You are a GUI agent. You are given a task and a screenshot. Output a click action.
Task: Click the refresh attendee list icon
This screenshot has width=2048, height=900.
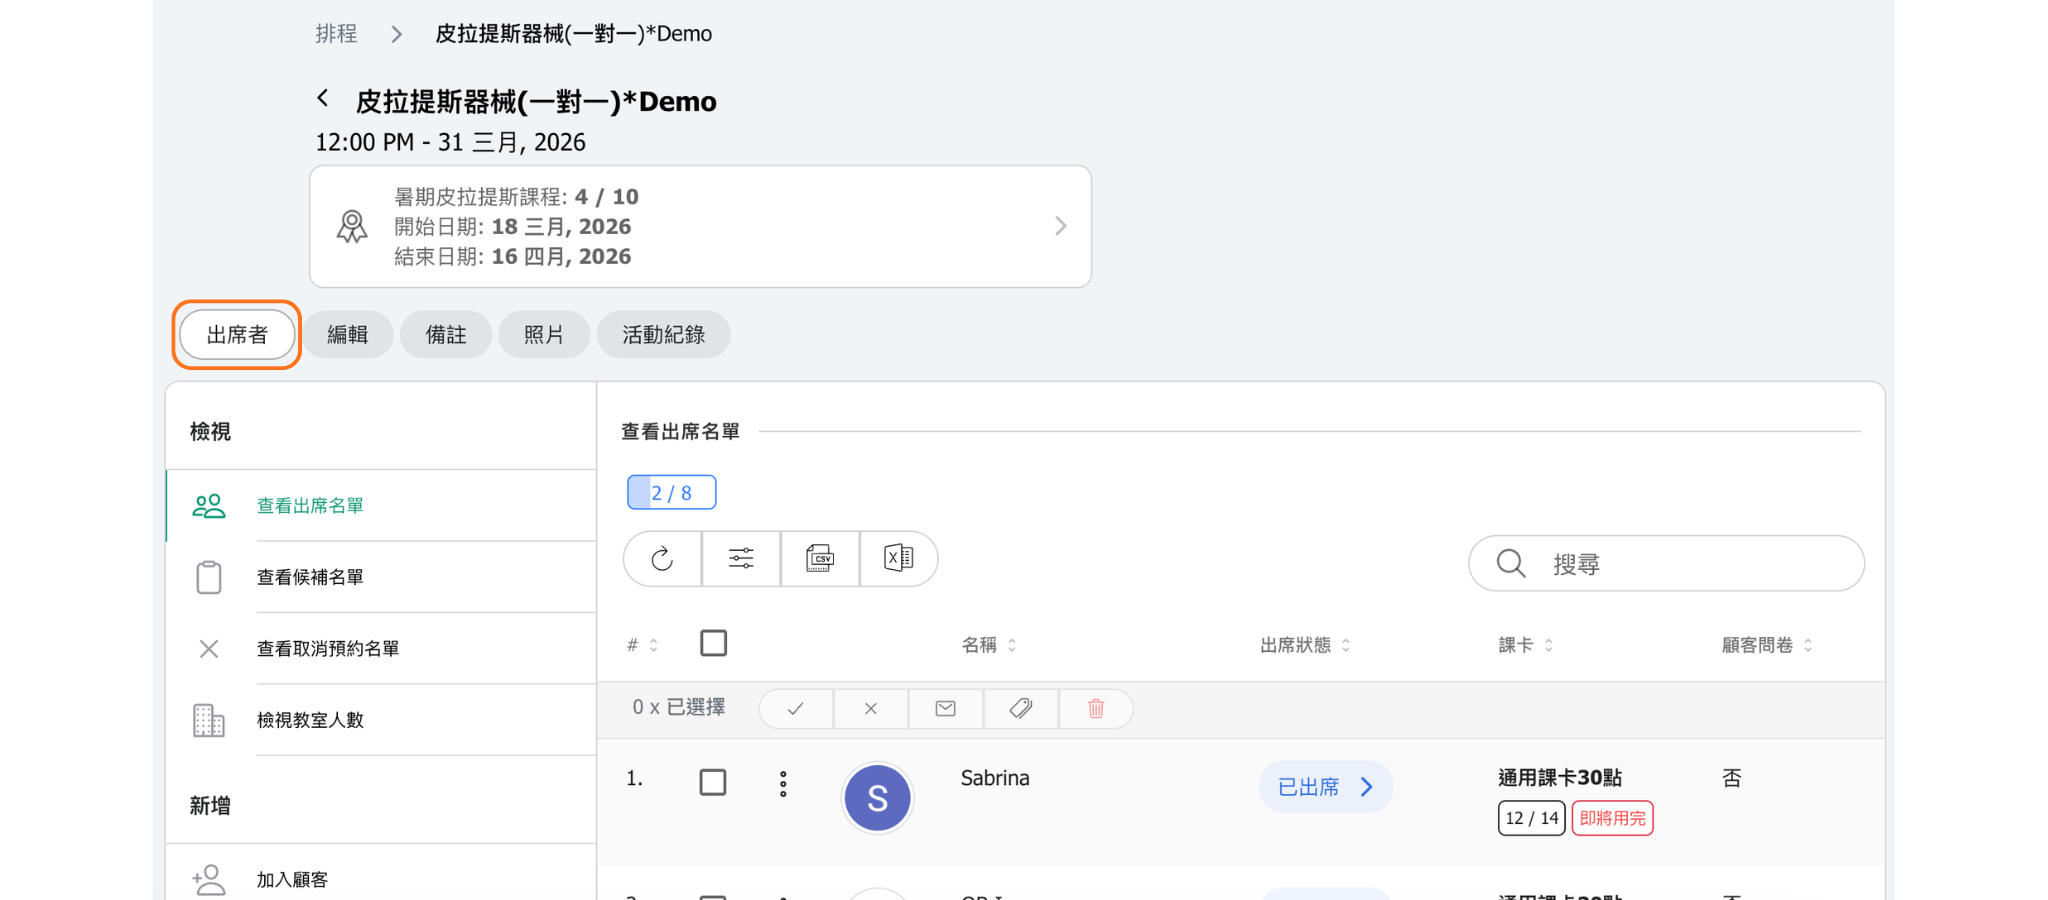point(662,559)
